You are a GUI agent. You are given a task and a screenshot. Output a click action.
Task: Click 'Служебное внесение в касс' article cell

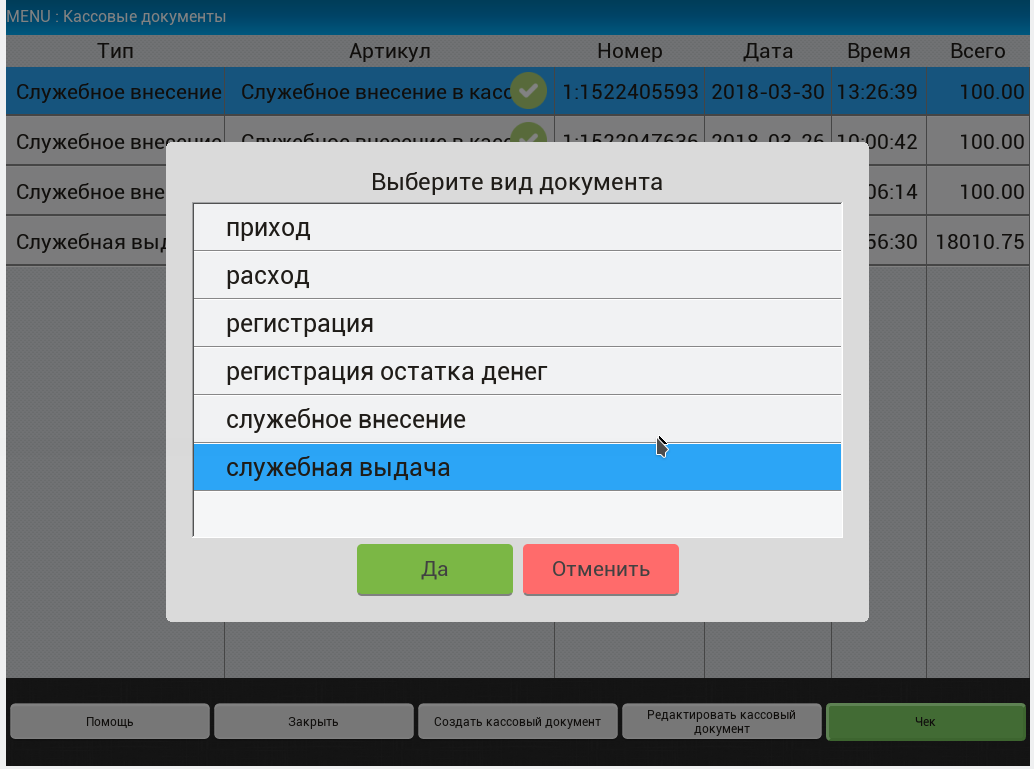coord(390,92)
